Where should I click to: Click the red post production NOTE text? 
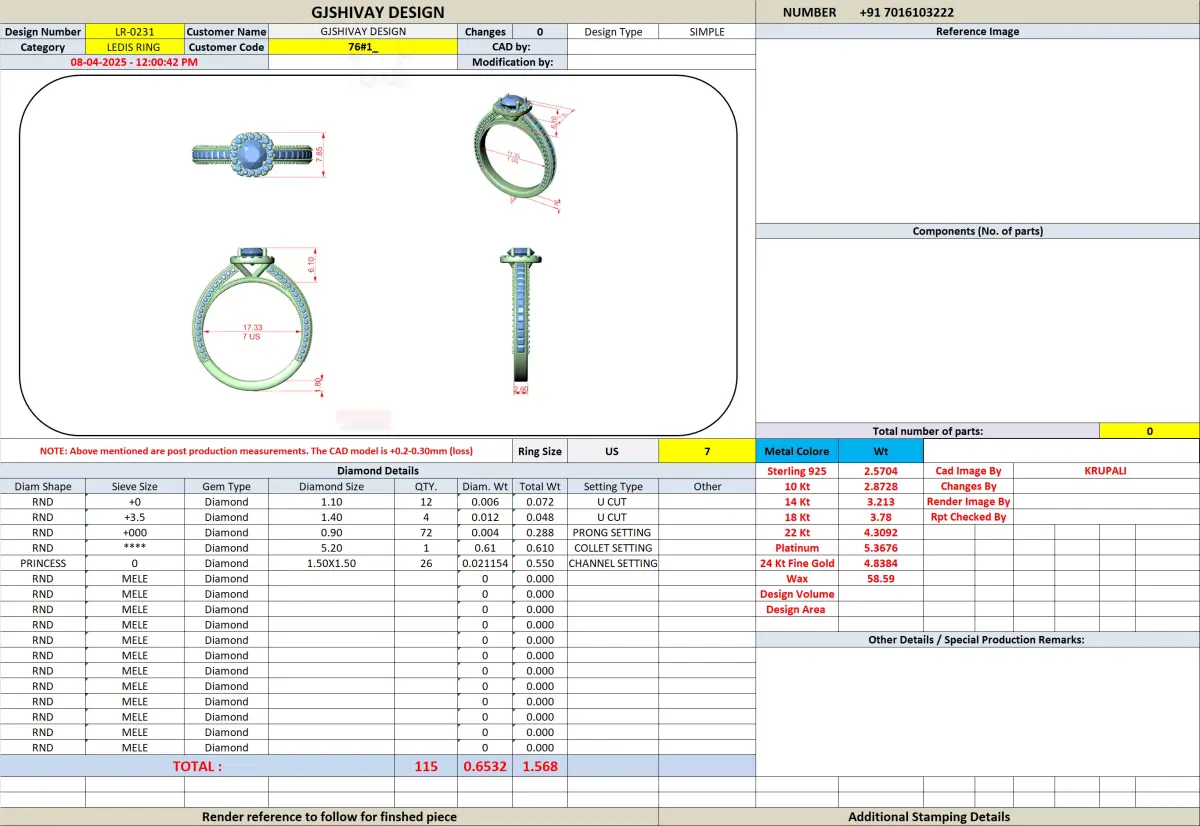click(256, 451)
